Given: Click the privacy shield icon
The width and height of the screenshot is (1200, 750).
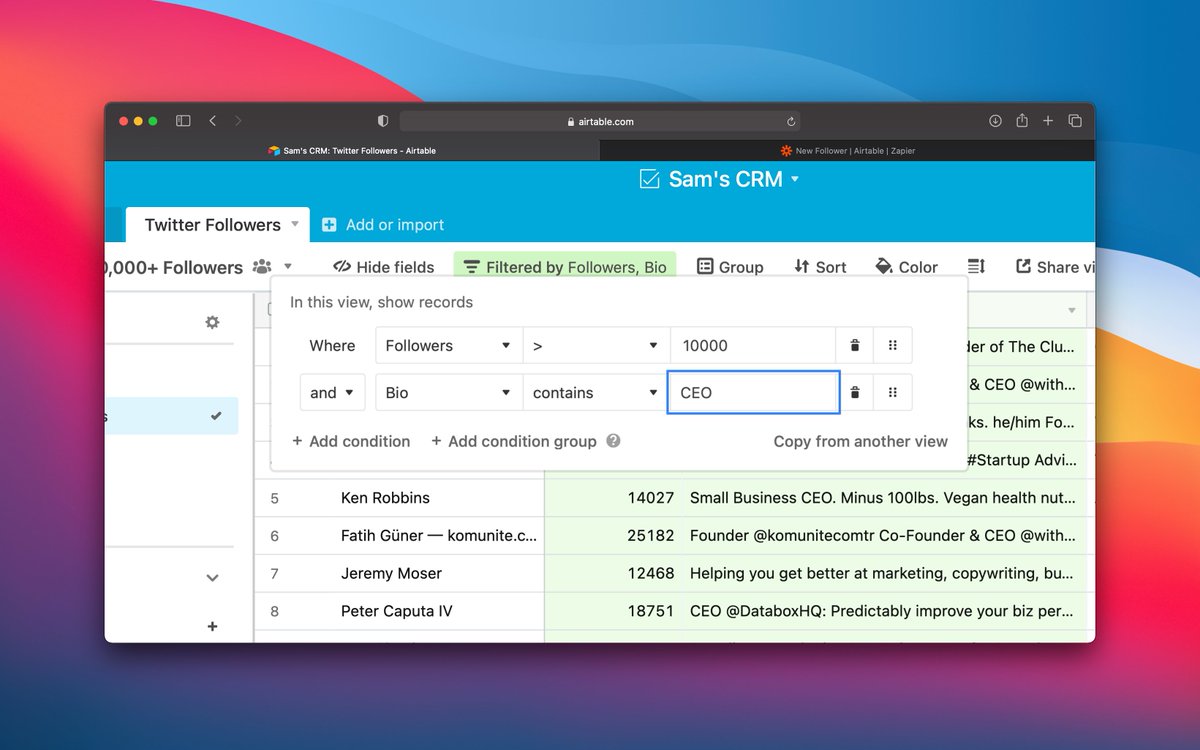Looking at the screenshot, I should click(382, 121).
